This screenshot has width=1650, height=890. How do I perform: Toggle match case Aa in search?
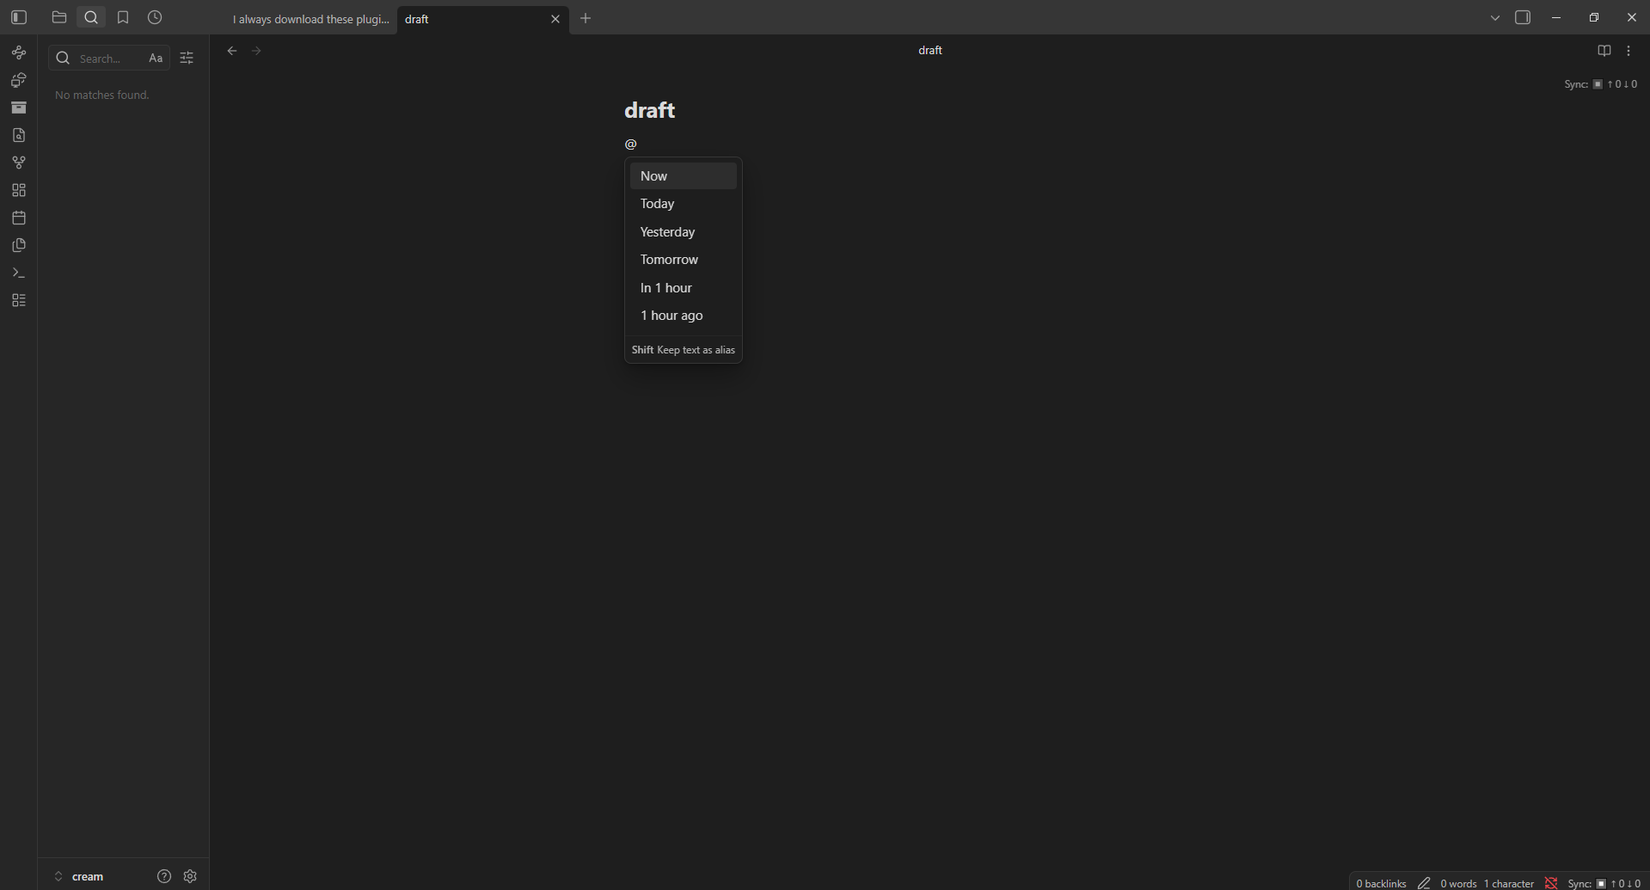pos(156,58)
